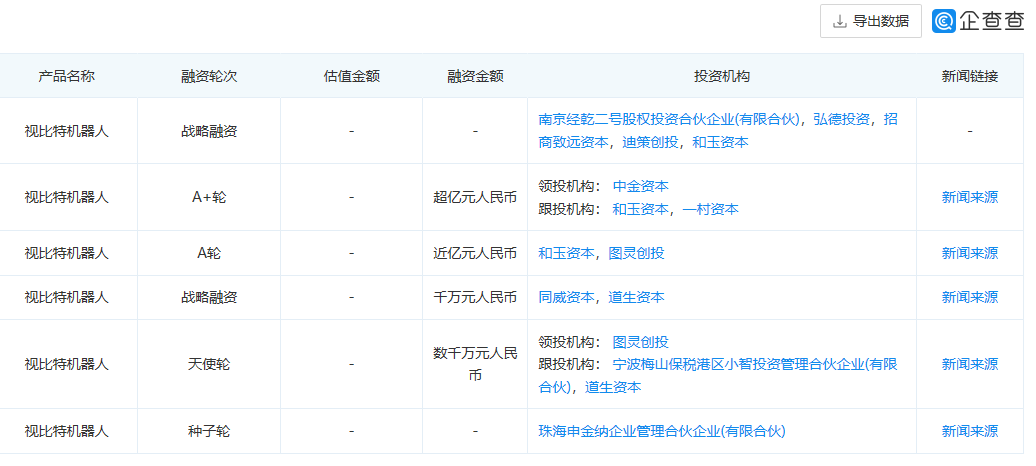Open 珠海申金纳企业管理合伙企业 investor link
The image size is (1036, 466).
[661, 431]
